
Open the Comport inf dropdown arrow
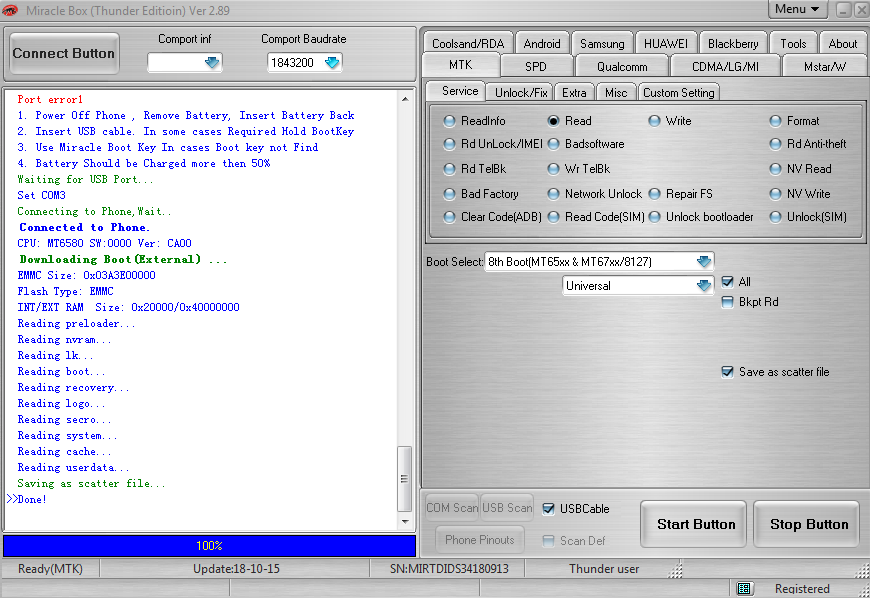pos(212,63)
